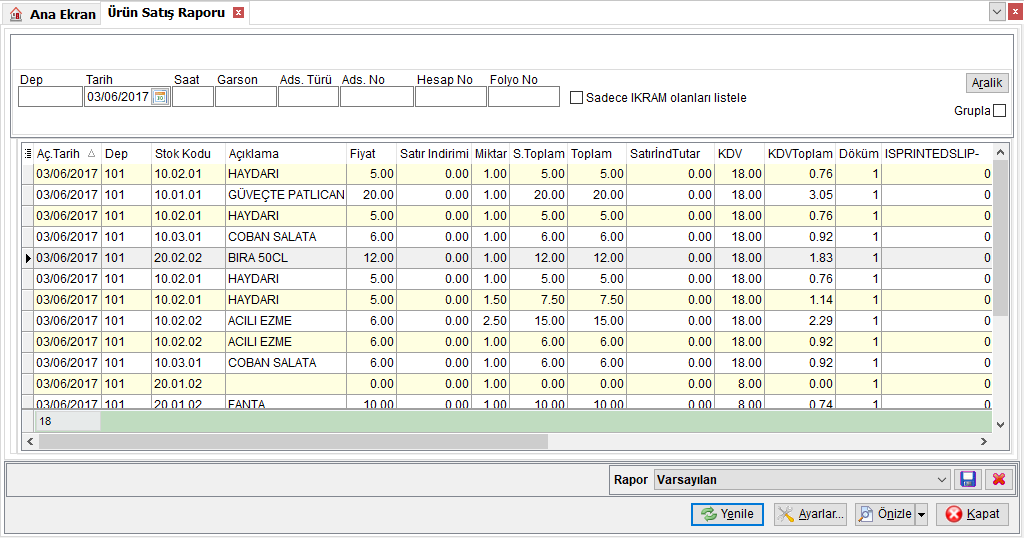Click the vertical scrollbar up arrow

coord(1000,152)
